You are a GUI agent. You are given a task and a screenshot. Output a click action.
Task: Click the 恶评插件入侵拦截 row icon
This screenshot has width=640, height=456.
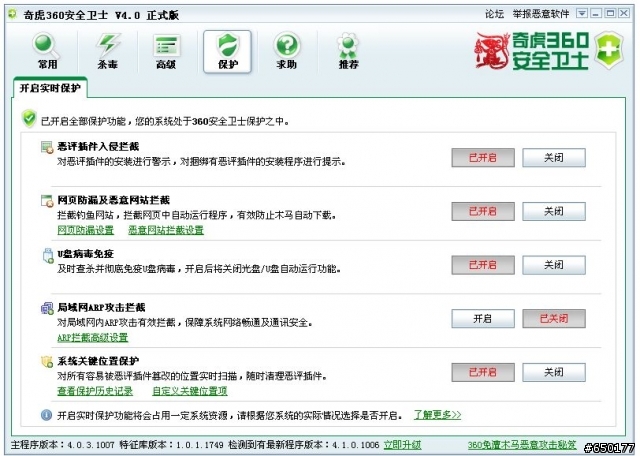[x=47, y=147]
